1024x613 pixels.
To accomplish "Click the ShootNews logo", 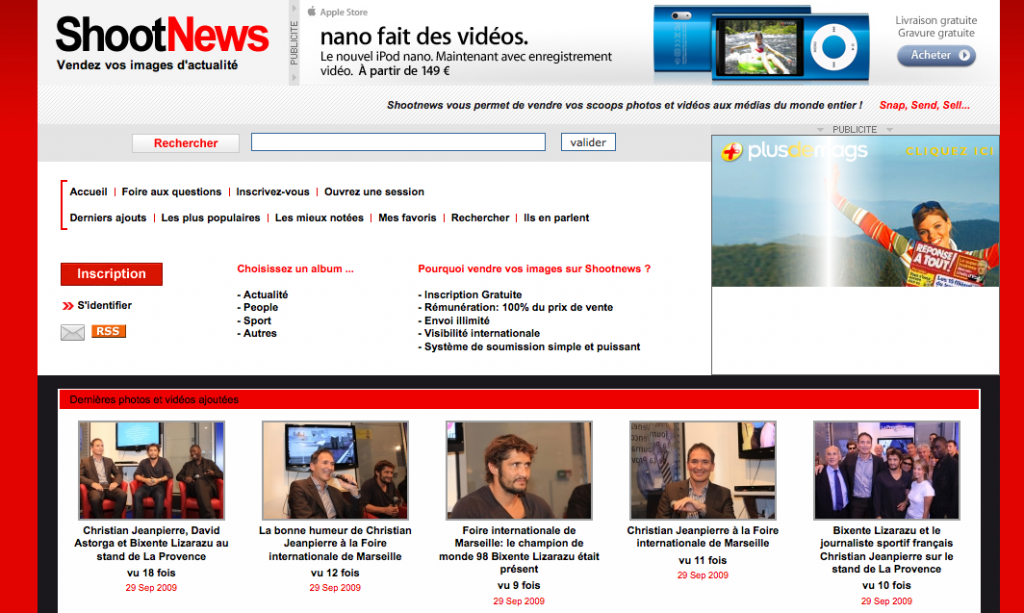I will tap(162, 35).
